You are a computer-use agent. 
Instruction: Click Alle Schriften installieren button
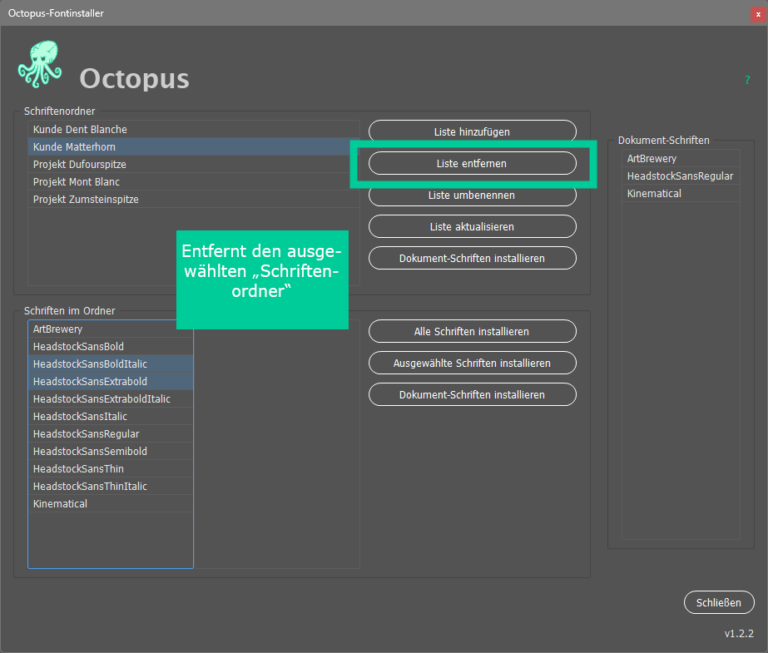pyautogui.click(x=472, y=332)
